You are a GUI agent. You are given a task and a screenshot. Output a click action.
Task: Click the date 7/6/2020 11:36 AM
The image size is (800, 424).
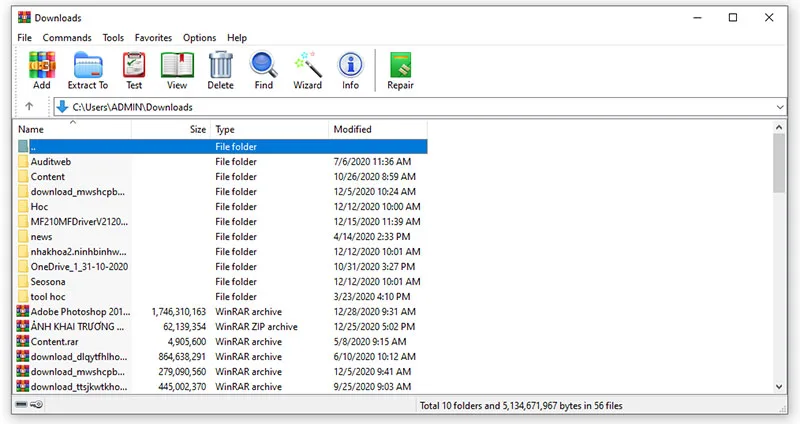click(x=372, y=162)
